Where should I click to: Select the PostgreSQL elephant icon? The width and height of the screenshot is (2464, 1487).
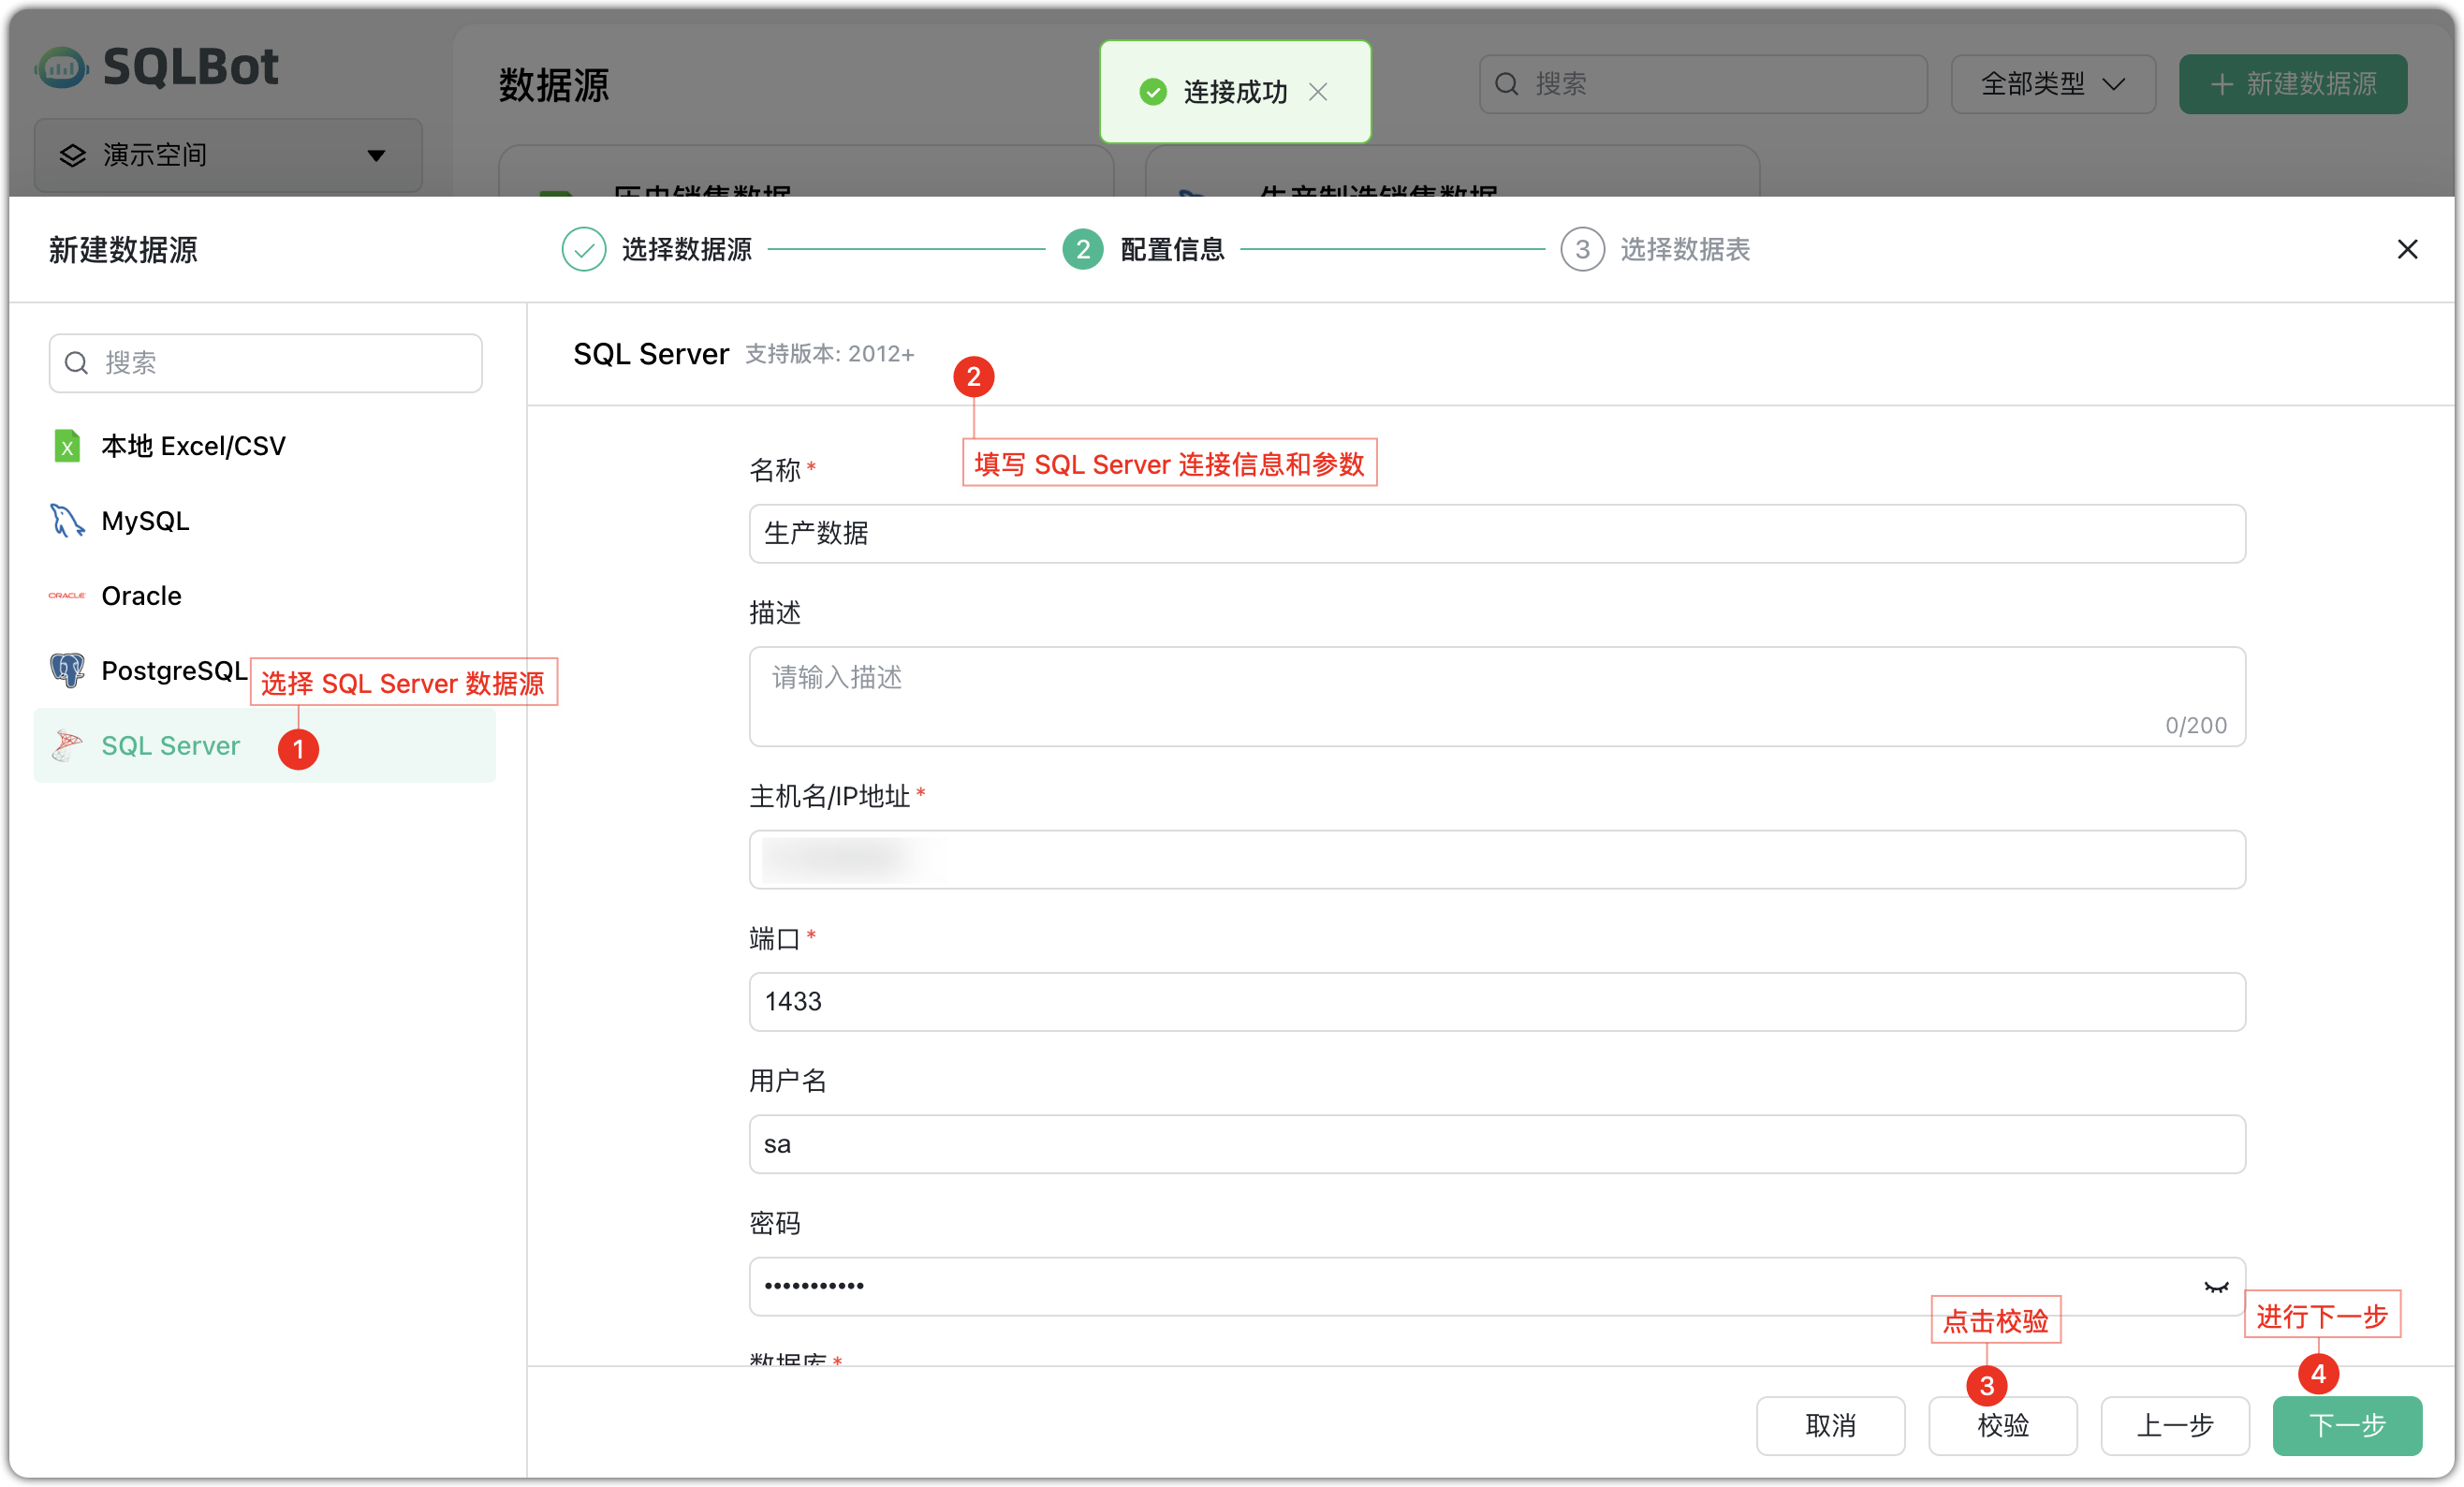[x=66, y=670]
